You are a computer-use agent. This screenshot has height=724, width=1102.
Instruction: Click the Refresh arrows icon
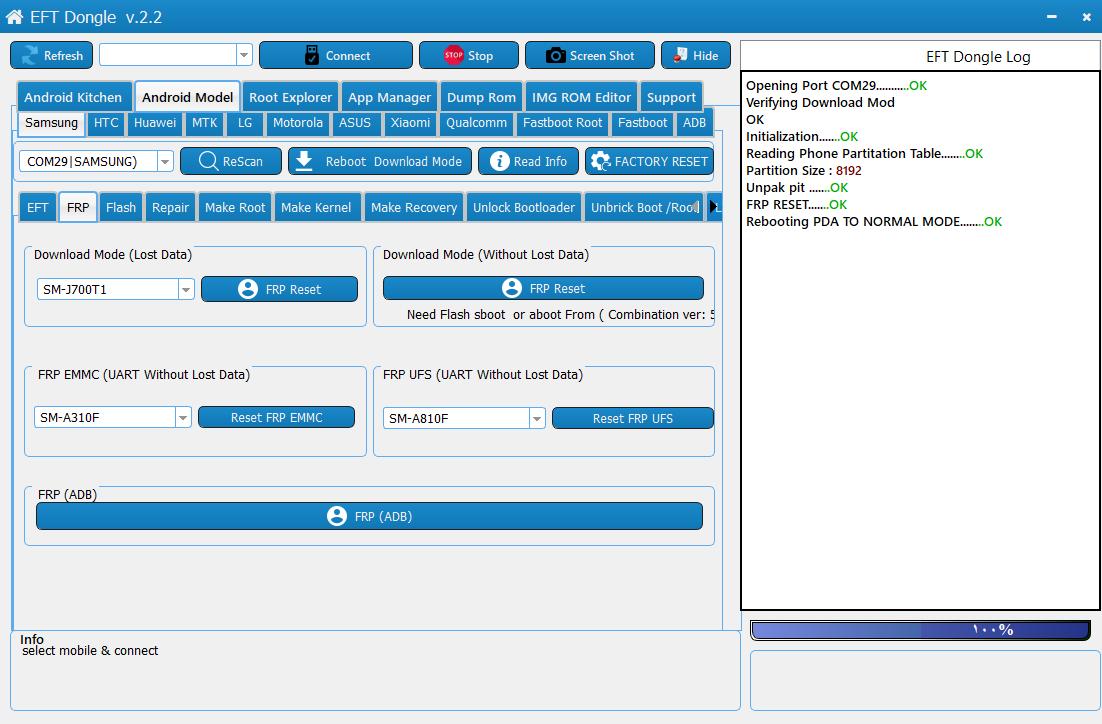[x=30, y=56]
